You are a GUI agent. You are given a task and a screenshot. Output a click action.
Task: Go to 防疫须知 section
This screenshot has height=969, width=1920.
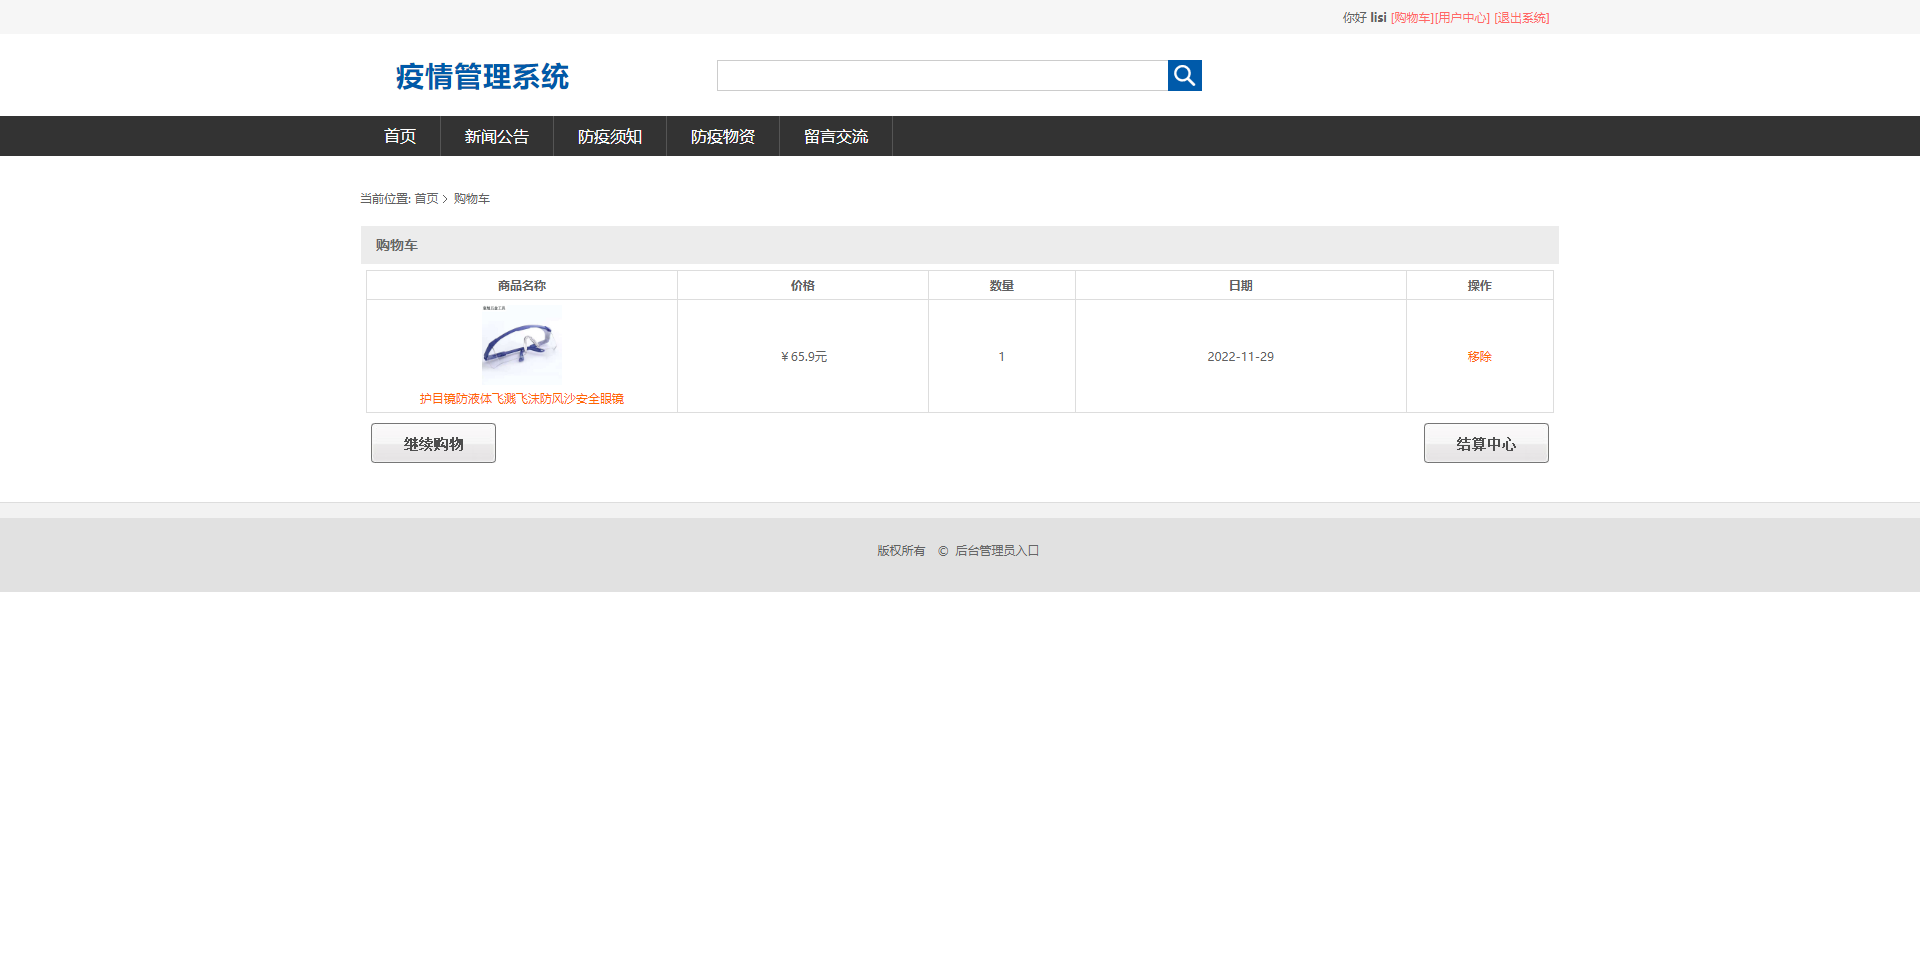[x=610, y=136]
